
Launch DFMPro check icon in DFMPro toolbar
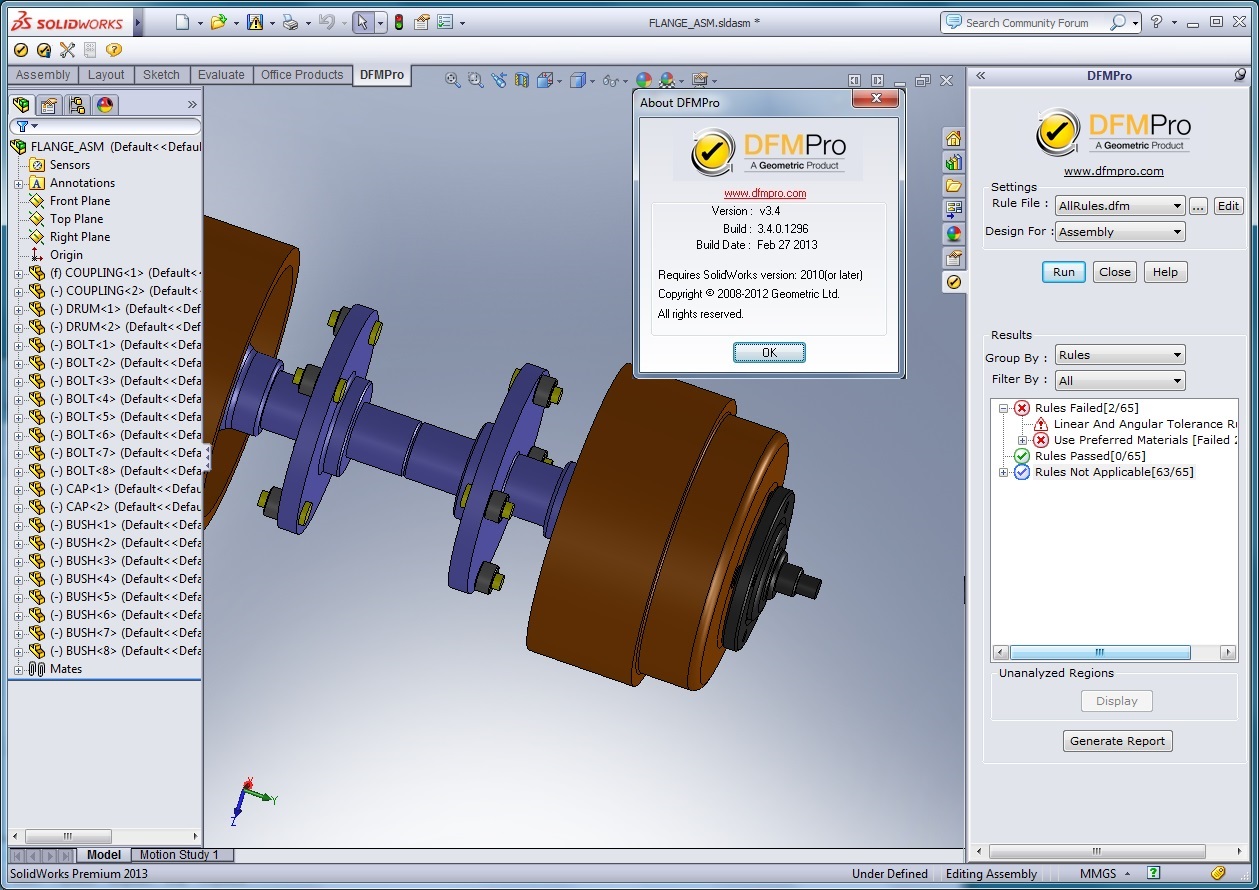(x=20, y=50)
